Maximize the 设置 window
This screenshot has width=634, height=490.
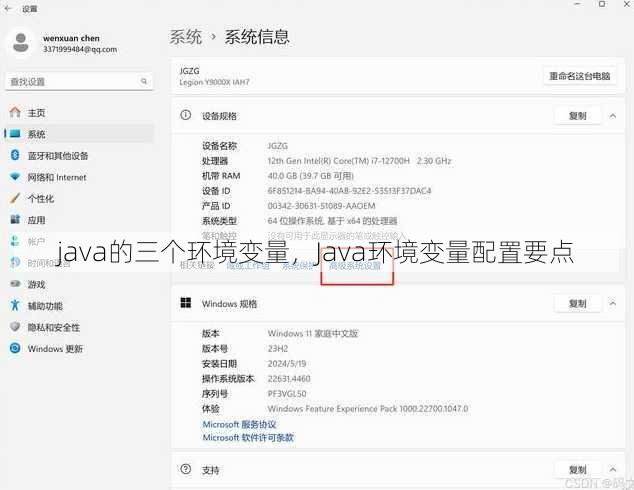tap(602, 4)
